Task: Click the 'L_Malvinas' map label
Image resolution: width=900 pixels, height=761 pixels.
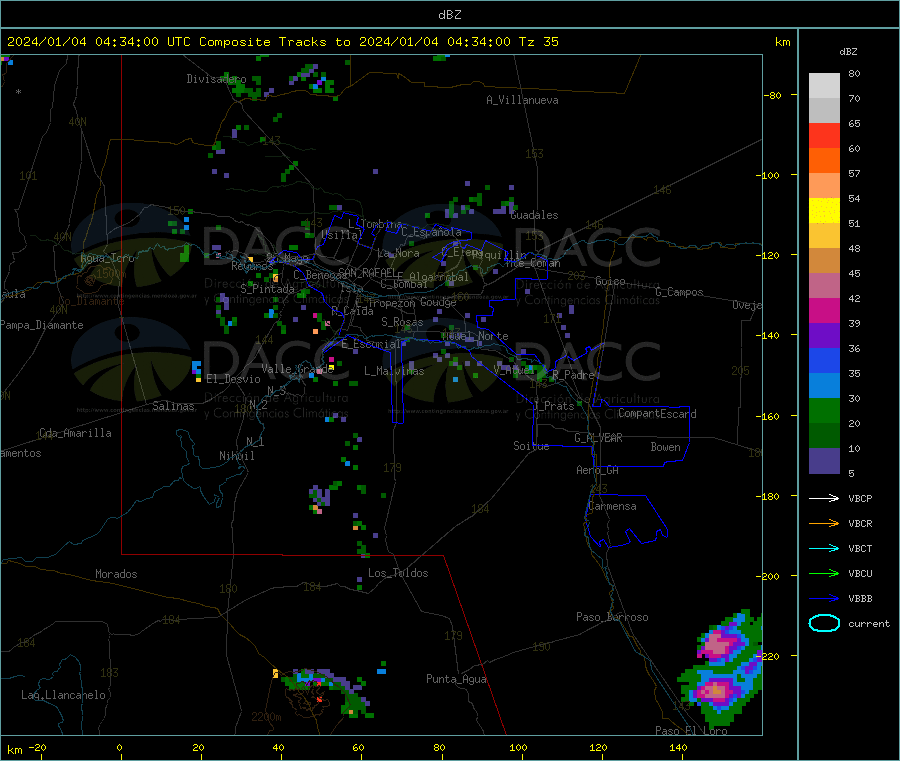Action: click(394, 371)
